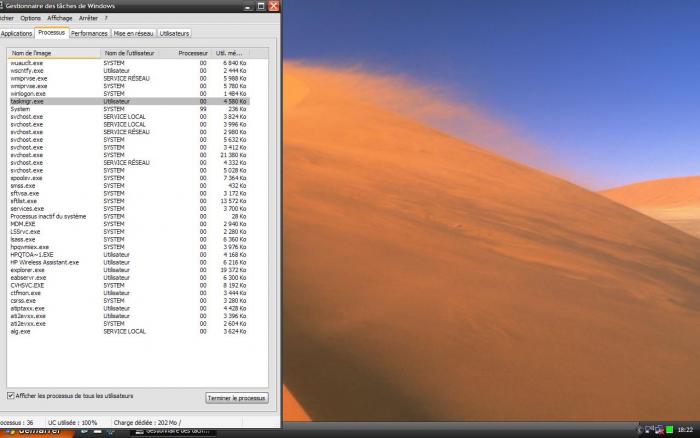Select the smss.exe process

click(129, 186)
